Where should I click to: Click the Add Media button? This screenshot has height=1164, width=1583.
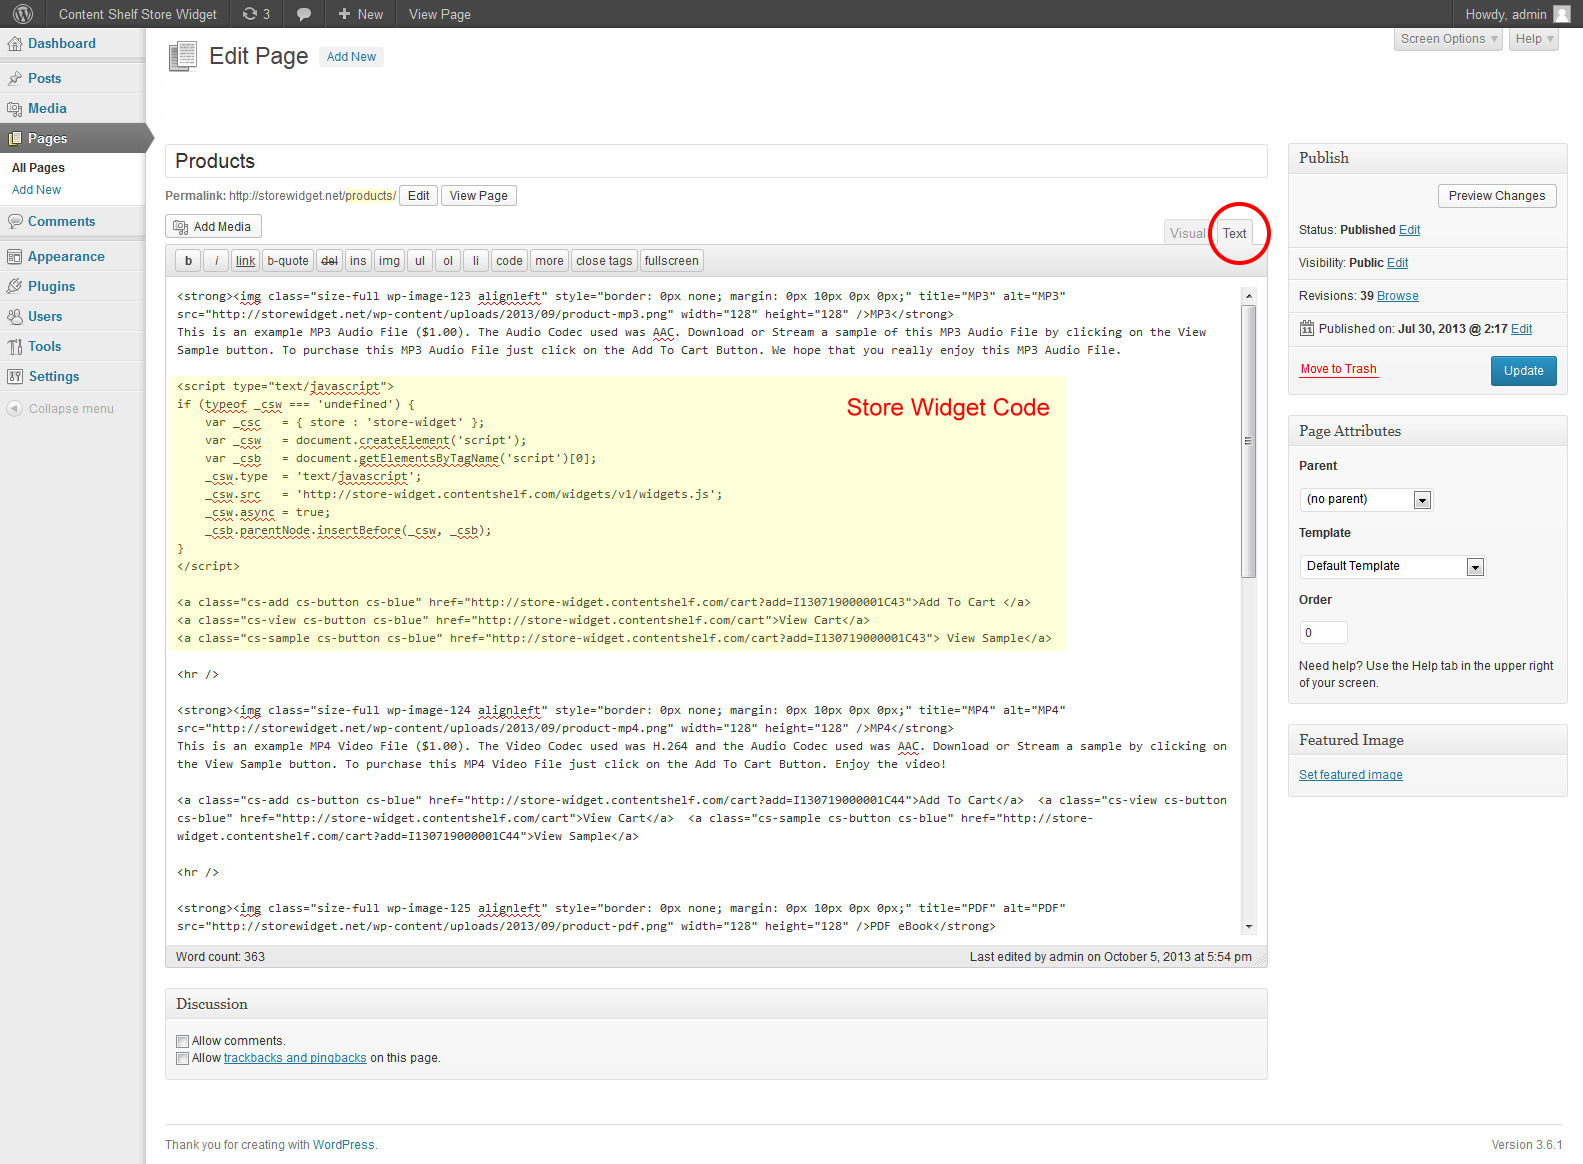pyautogui.click(x=213, y=227)
